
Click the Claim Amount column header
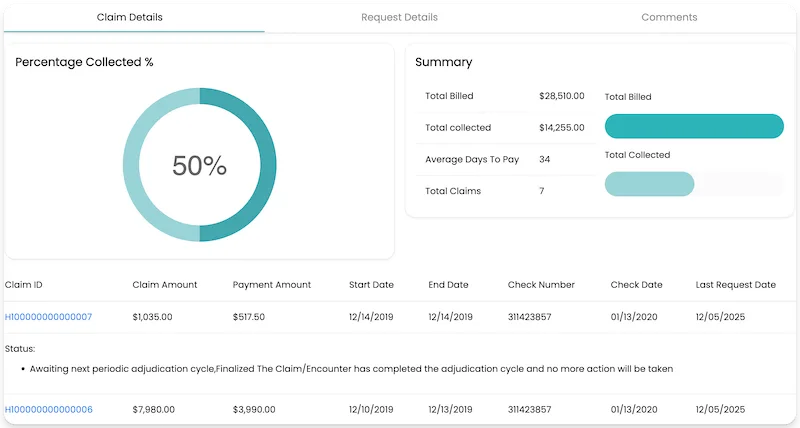165,285
